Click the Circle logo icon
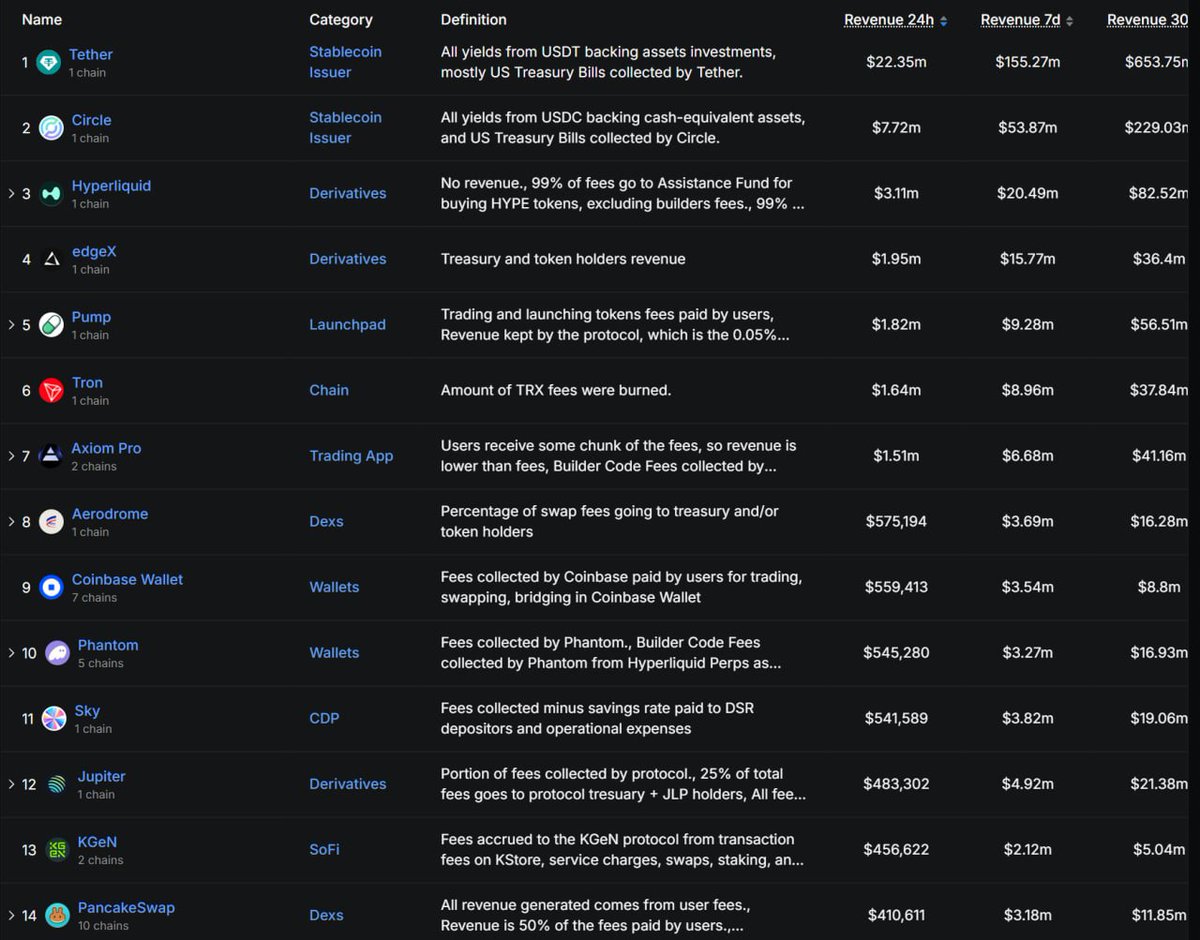 click(51, 128)
